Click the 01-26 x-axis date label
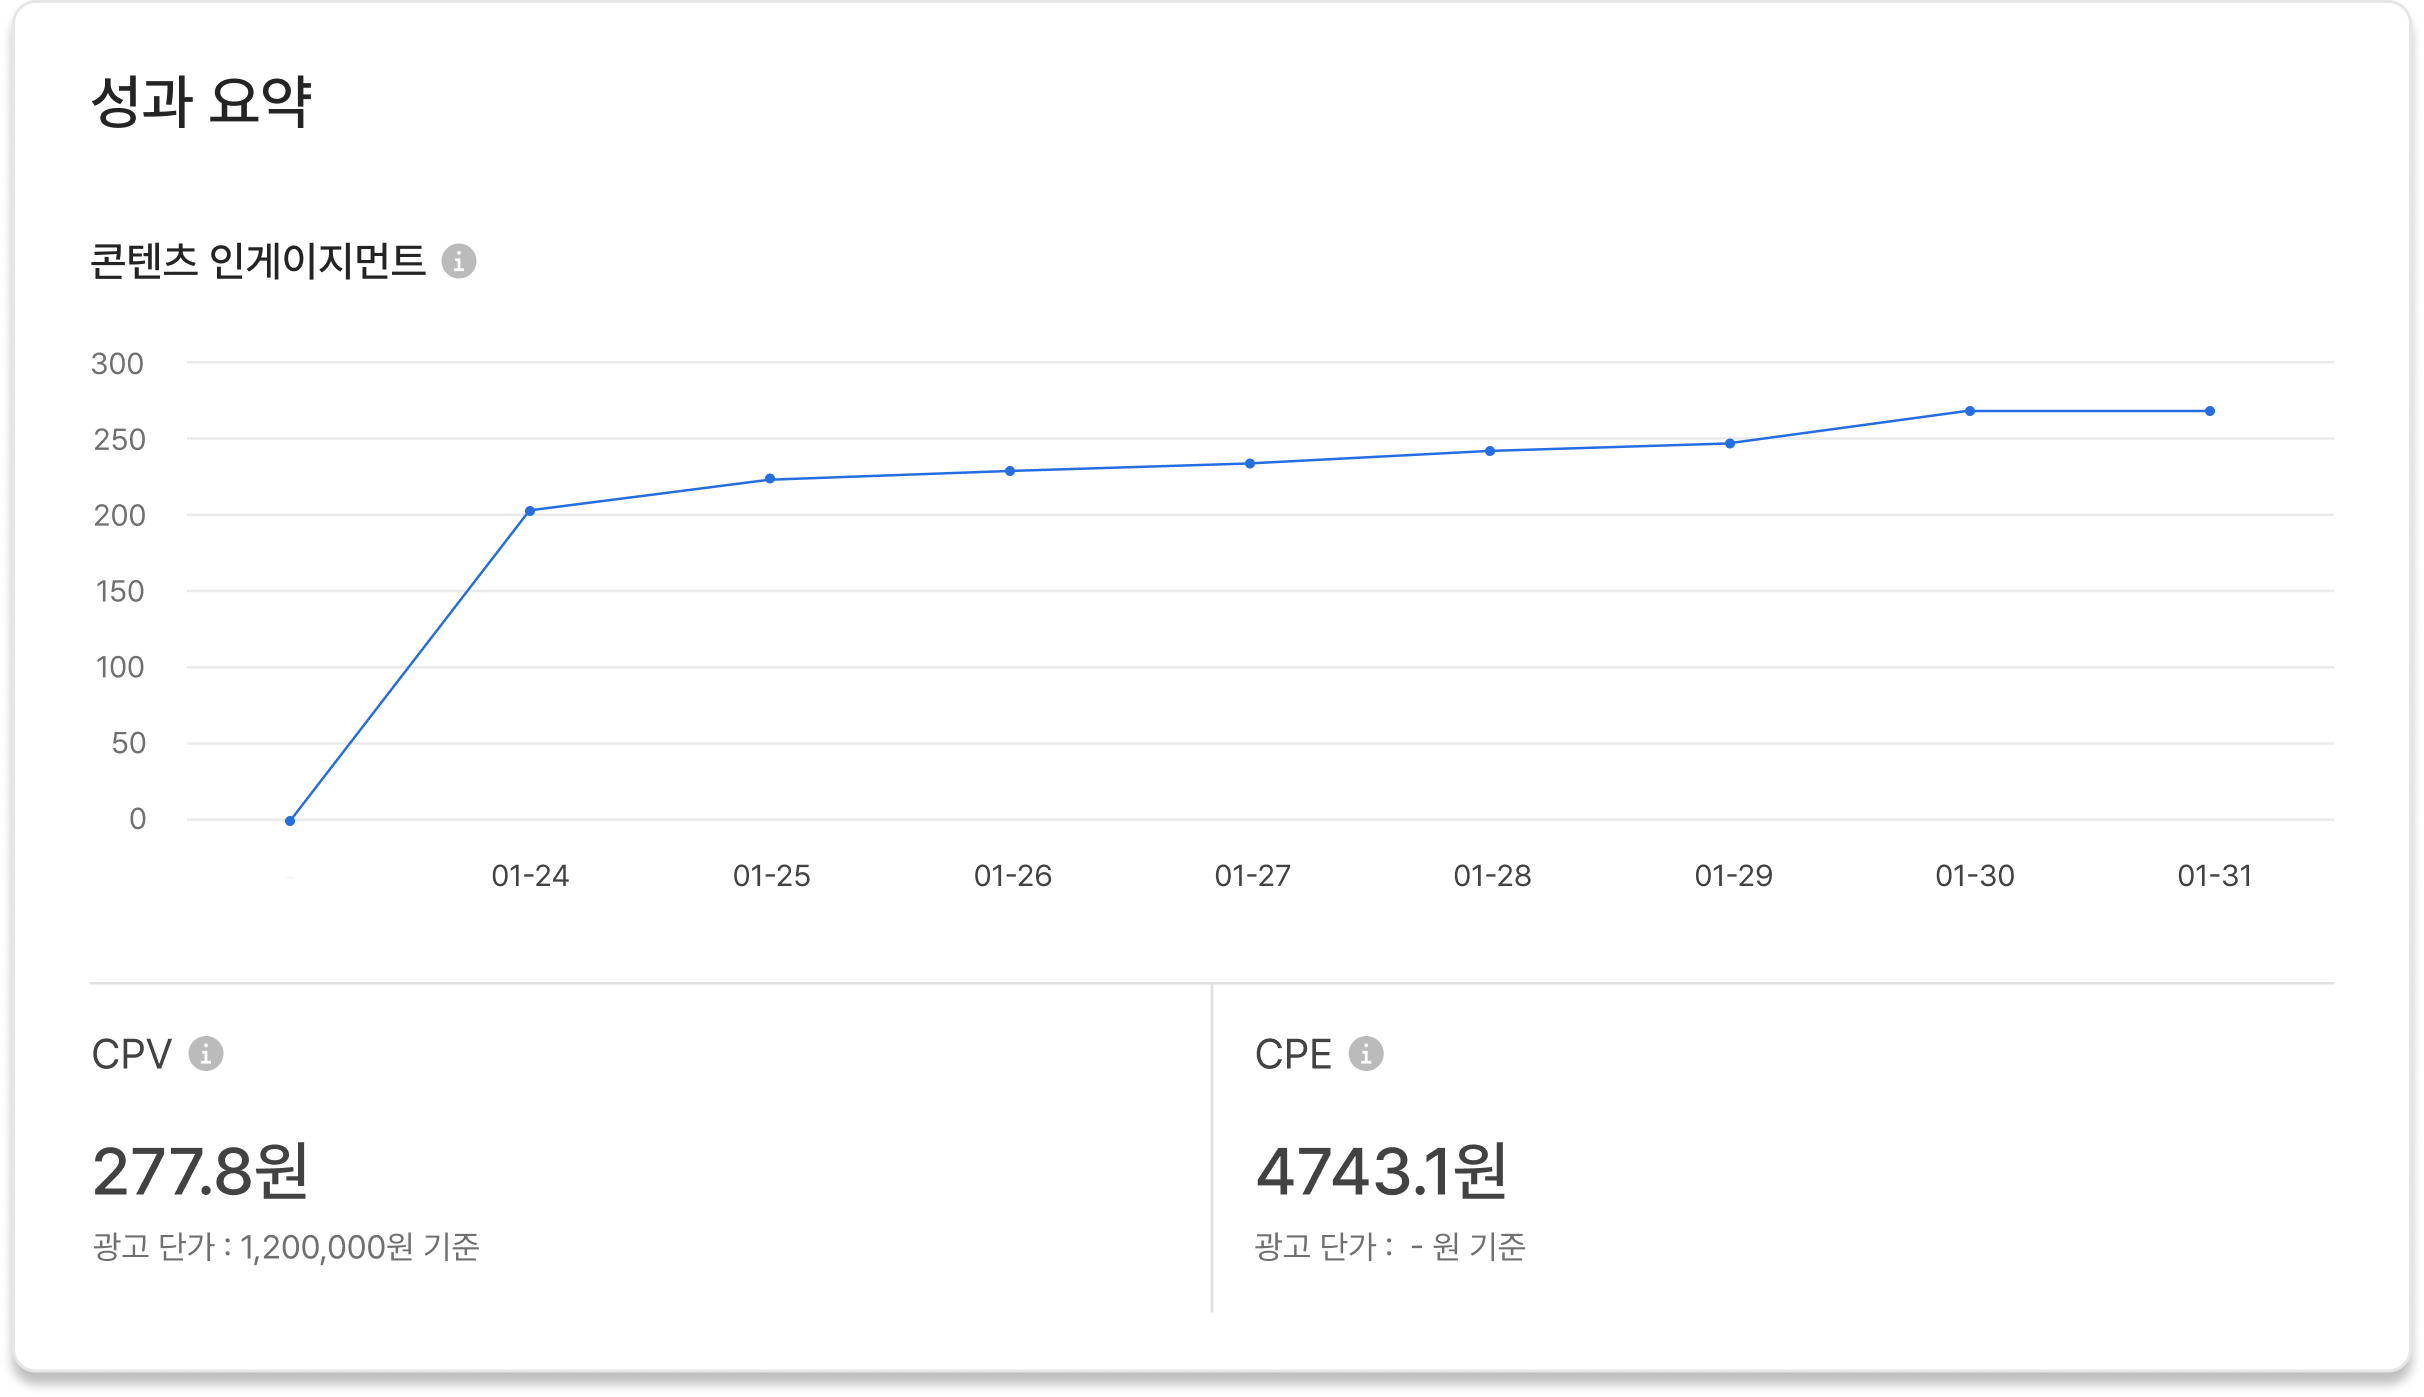Image resolution: width=2424 pixels, height=1397 pixels. pos(1013,876)
